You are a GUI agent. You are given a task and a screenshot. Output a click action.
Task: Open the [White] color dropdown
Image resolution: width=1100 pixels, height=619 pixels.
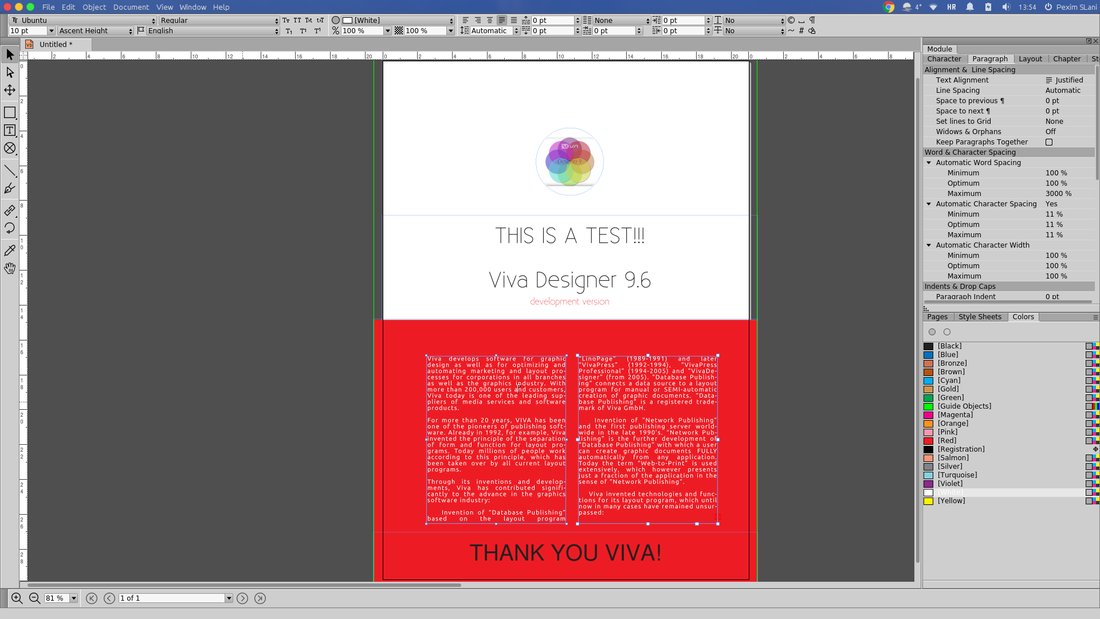[398, 20]
